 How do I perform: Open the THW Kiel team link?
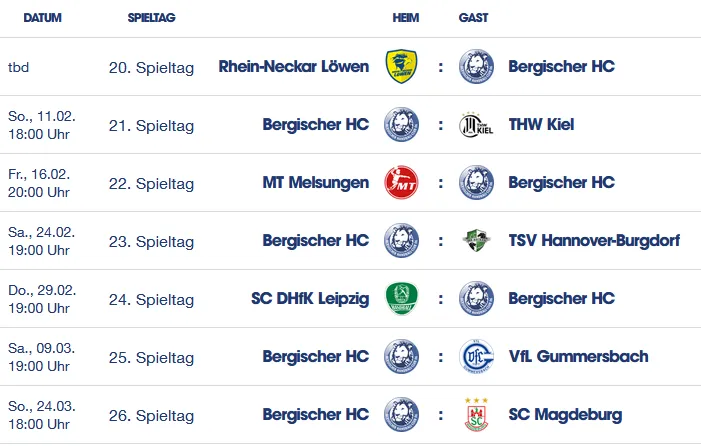tap(541, 125)
